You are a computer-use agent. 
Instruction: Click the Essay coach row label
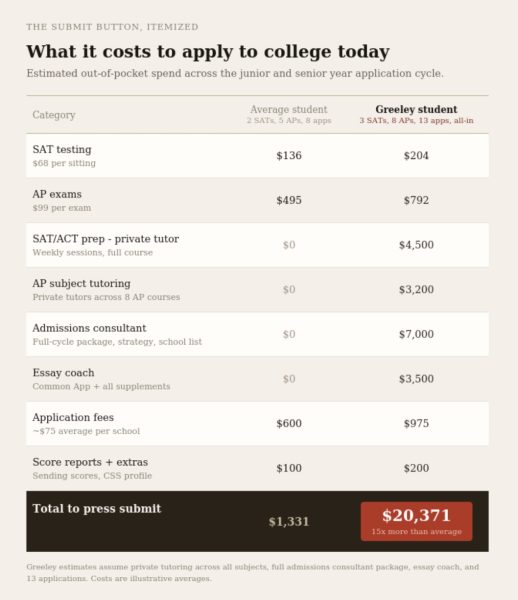pos(63,373)
